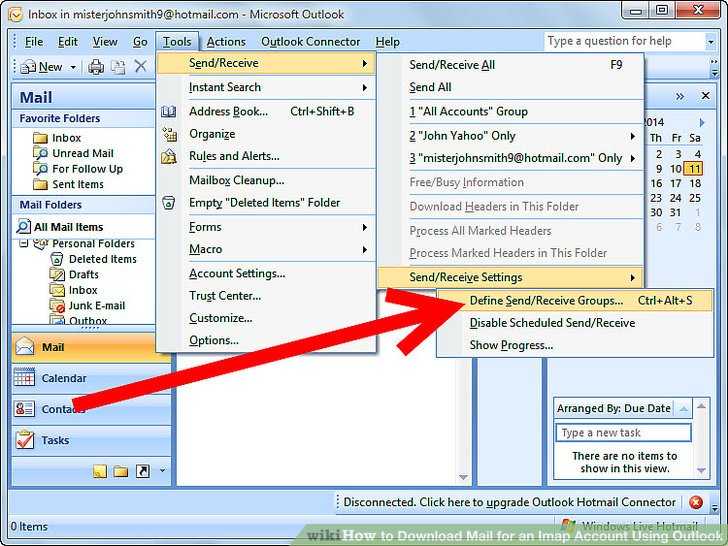Click the Folder List icon at pane bottom
Screen dimensions: 728x546
[x=121, y=471]
